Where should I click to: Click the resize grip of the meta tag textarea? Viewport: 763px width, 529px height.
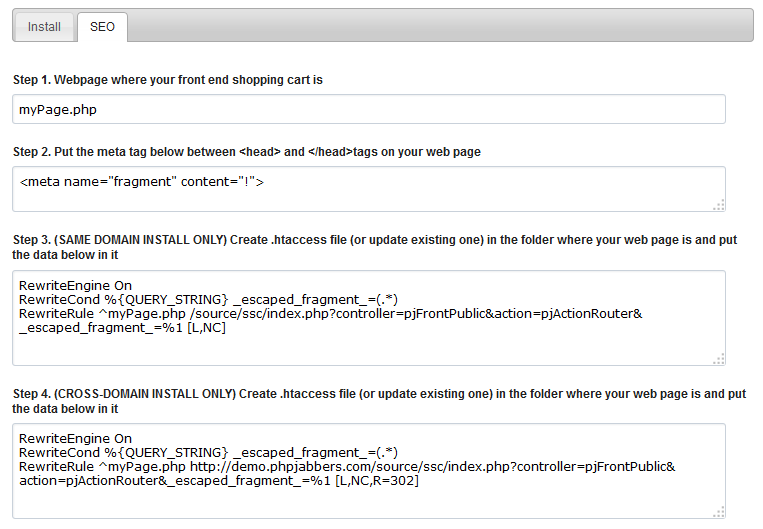[x=719, y=205]
